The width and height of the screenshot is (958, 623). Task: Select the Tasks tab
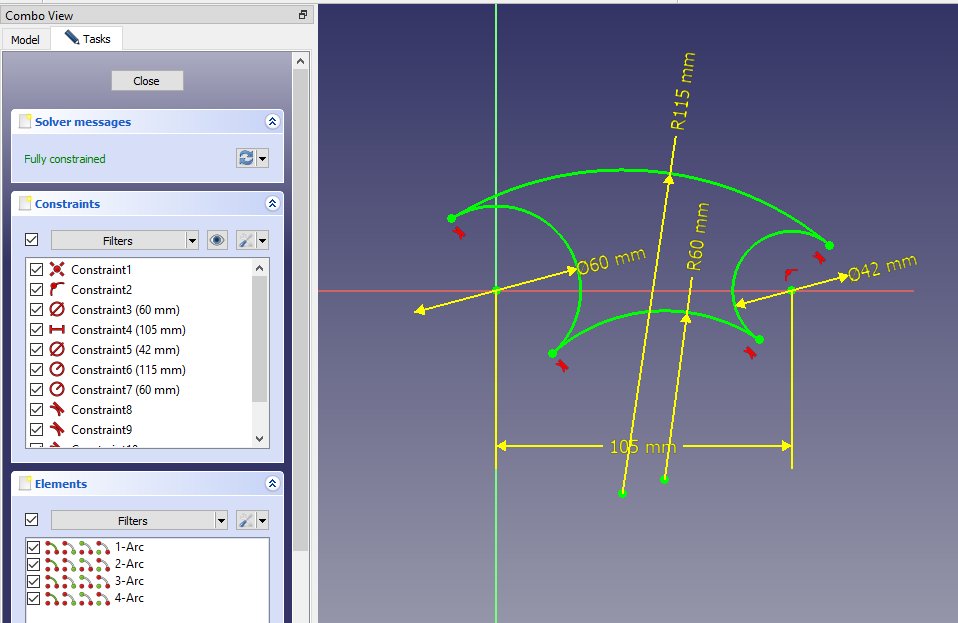(88, 39)
